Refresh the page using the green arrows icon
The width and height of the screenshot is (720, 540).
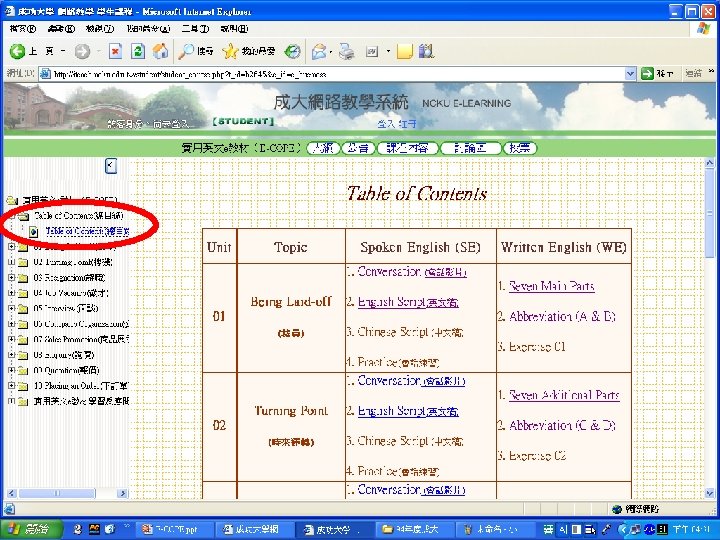(x=138, y=51)
